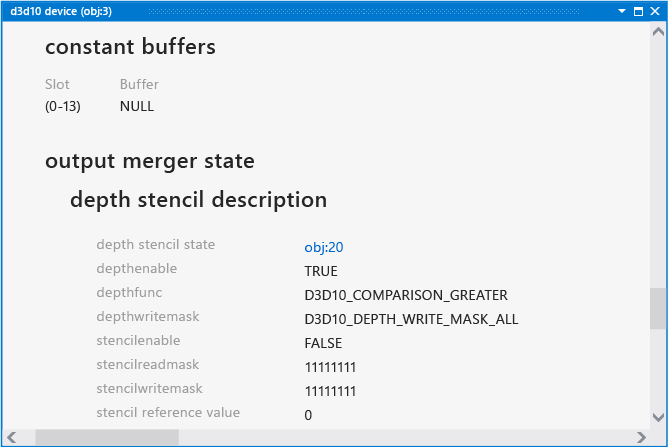This screenshot has height=447, width=668.
Task: Select the stencilenable FALSE value
Action: click(x=323, y=343)
